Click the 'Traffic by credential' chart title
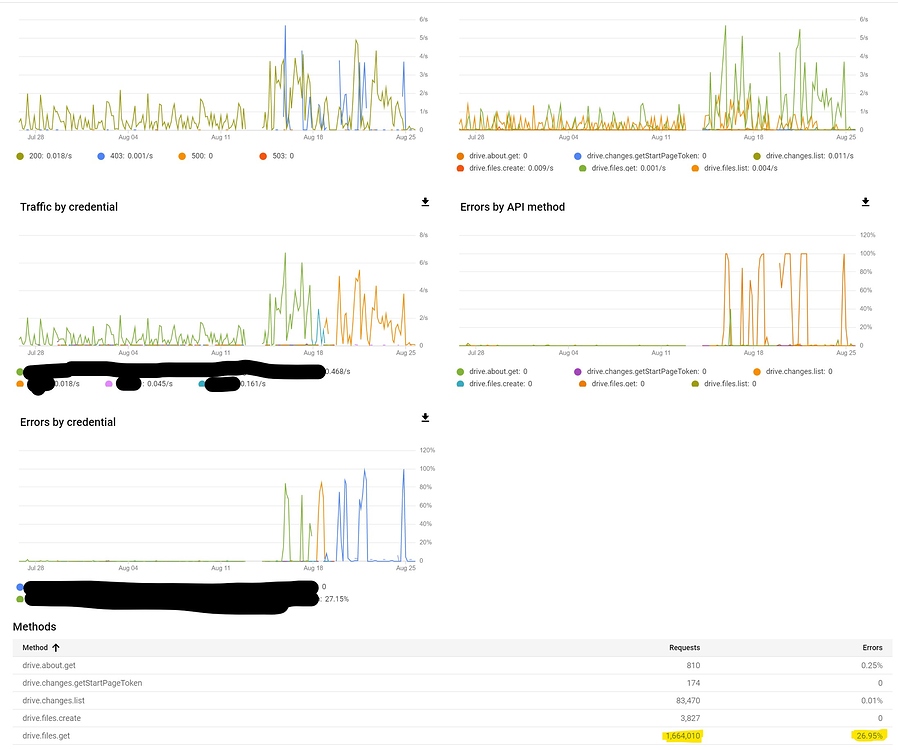Image resolution: width=898 pixels, height=750 pixels. click(x=69, y=207)
